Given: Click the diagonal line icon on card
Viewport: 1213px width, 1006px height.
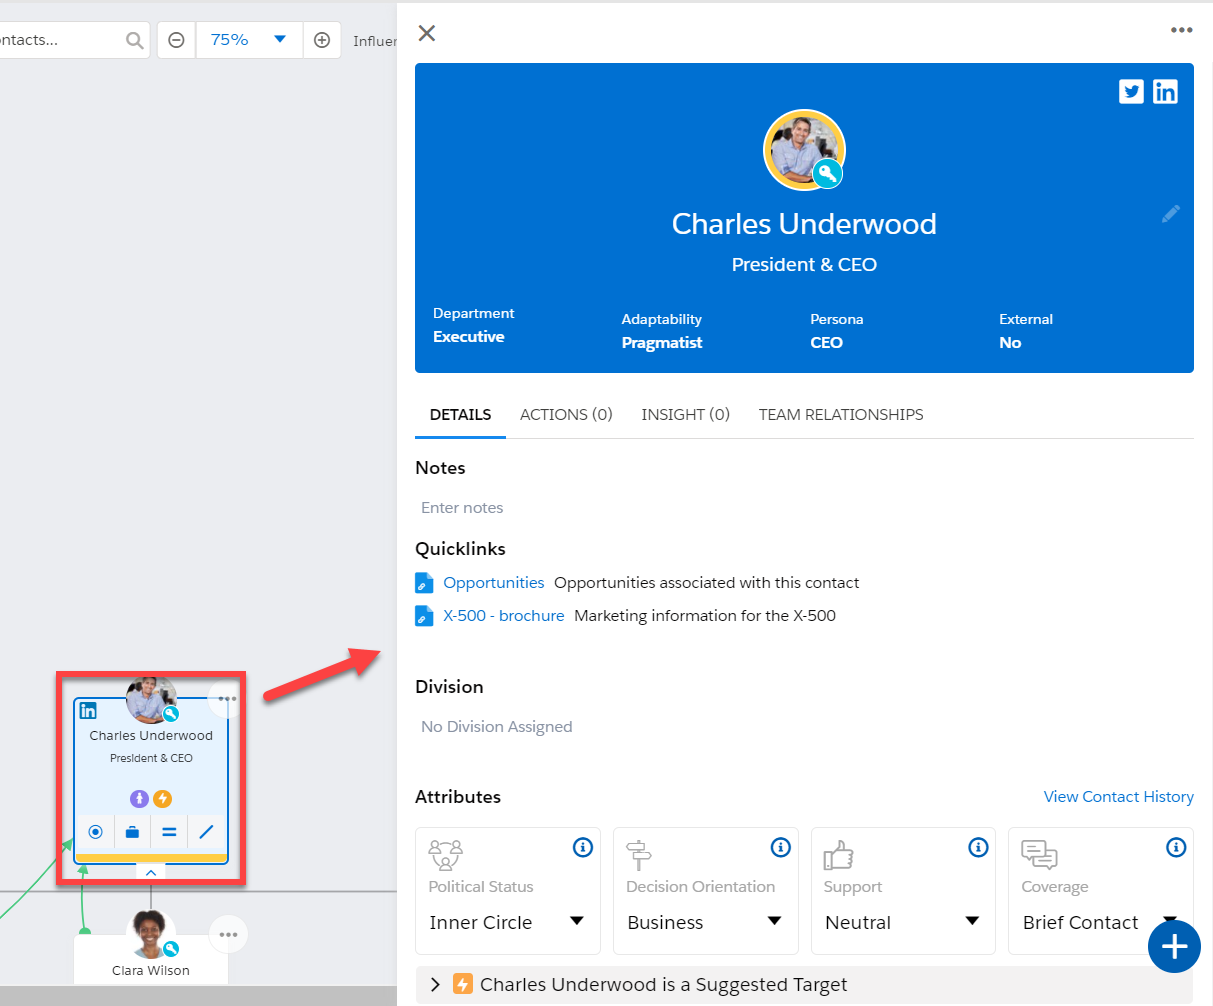Looking at the screenshot, I should [206, 831].
